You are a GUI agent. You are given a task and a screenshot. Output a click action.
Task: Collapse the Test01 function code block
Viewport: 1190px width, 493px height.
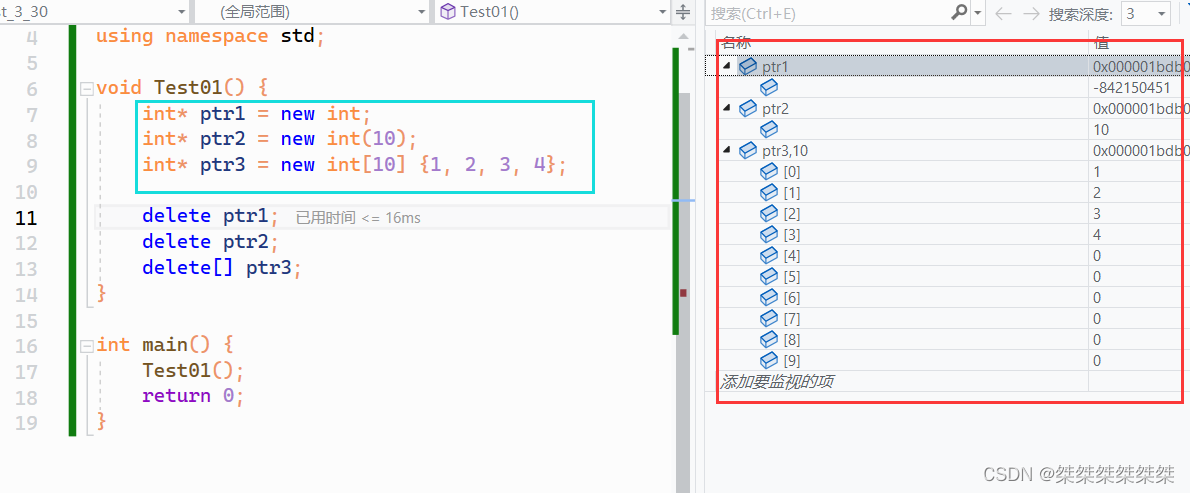(86, 88)
